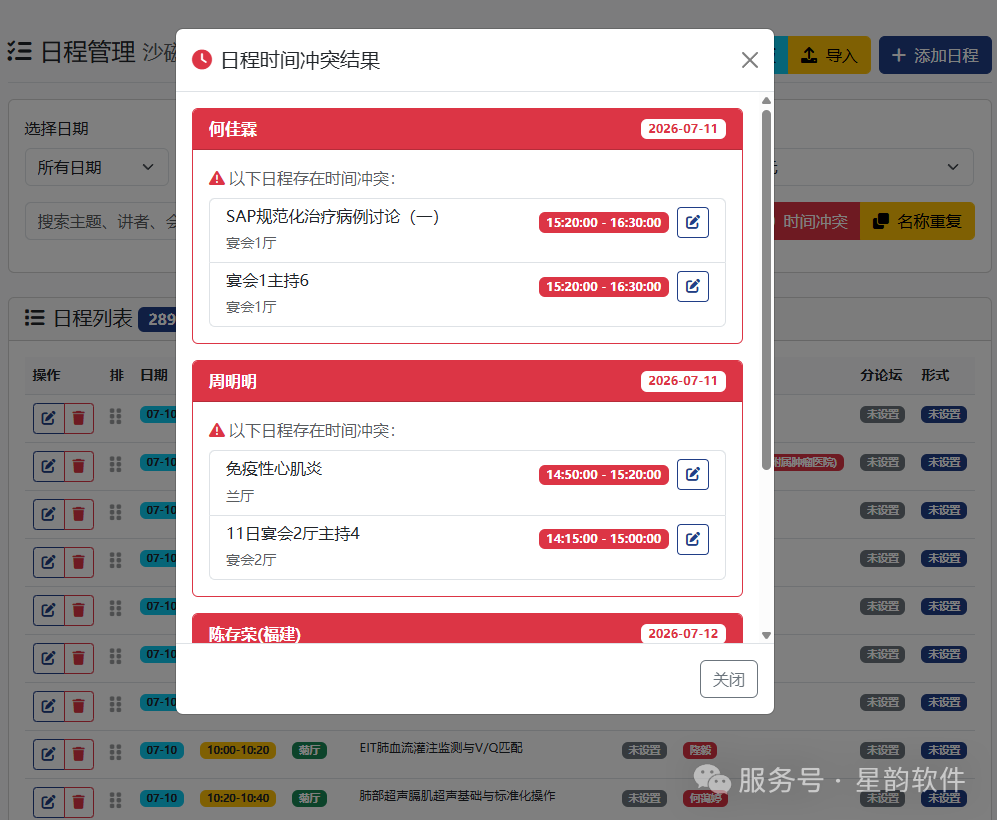Edit the 免疫性心肌炎 conflict entry

point(692,474)
